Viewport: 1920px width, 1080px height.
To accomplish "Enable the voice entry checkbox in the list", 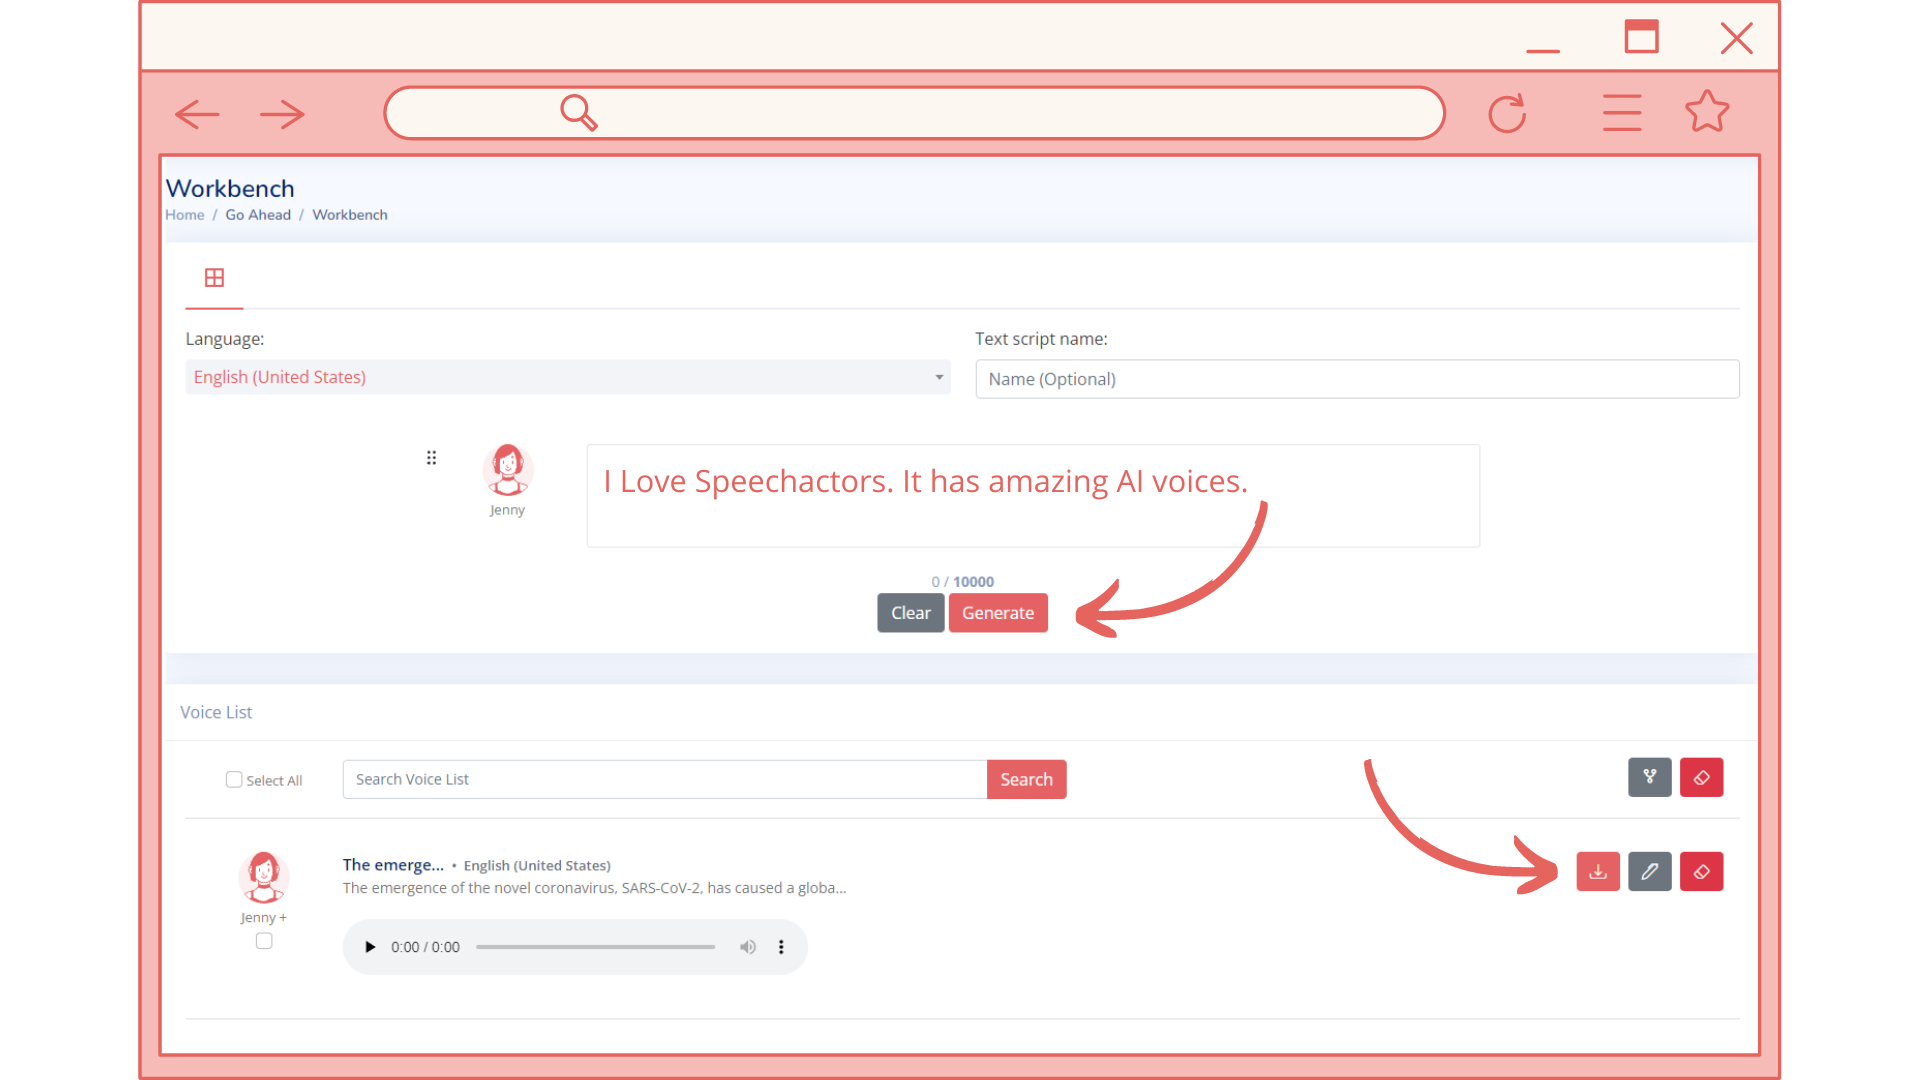I will pyautogui.click(x=264, y=940).
